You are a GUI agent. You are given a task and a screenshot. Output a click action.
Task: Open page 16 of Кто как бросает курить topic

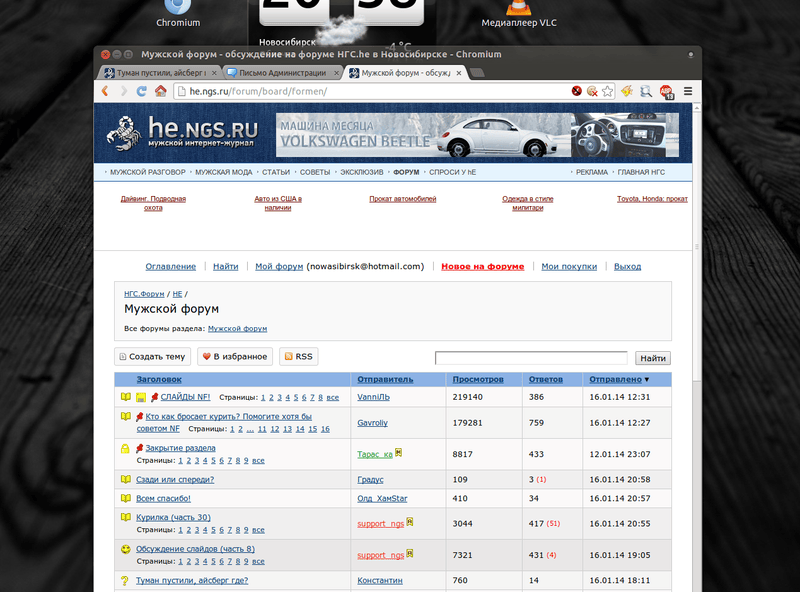pyautogui.click(x=325, y=429)
